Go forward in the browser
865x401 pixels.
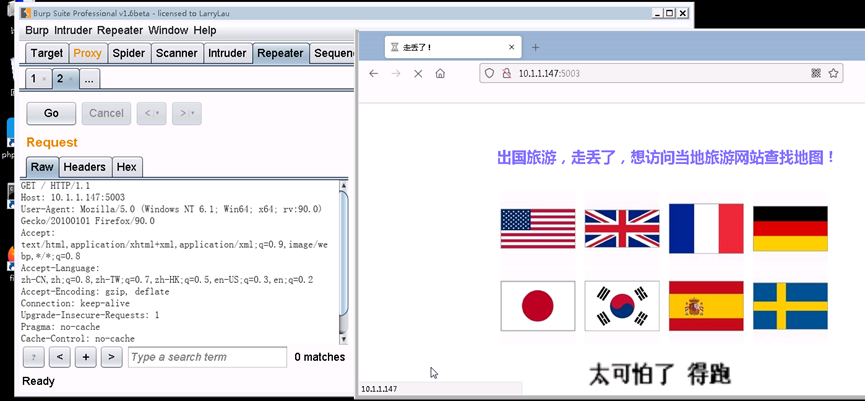pos(396,73)
